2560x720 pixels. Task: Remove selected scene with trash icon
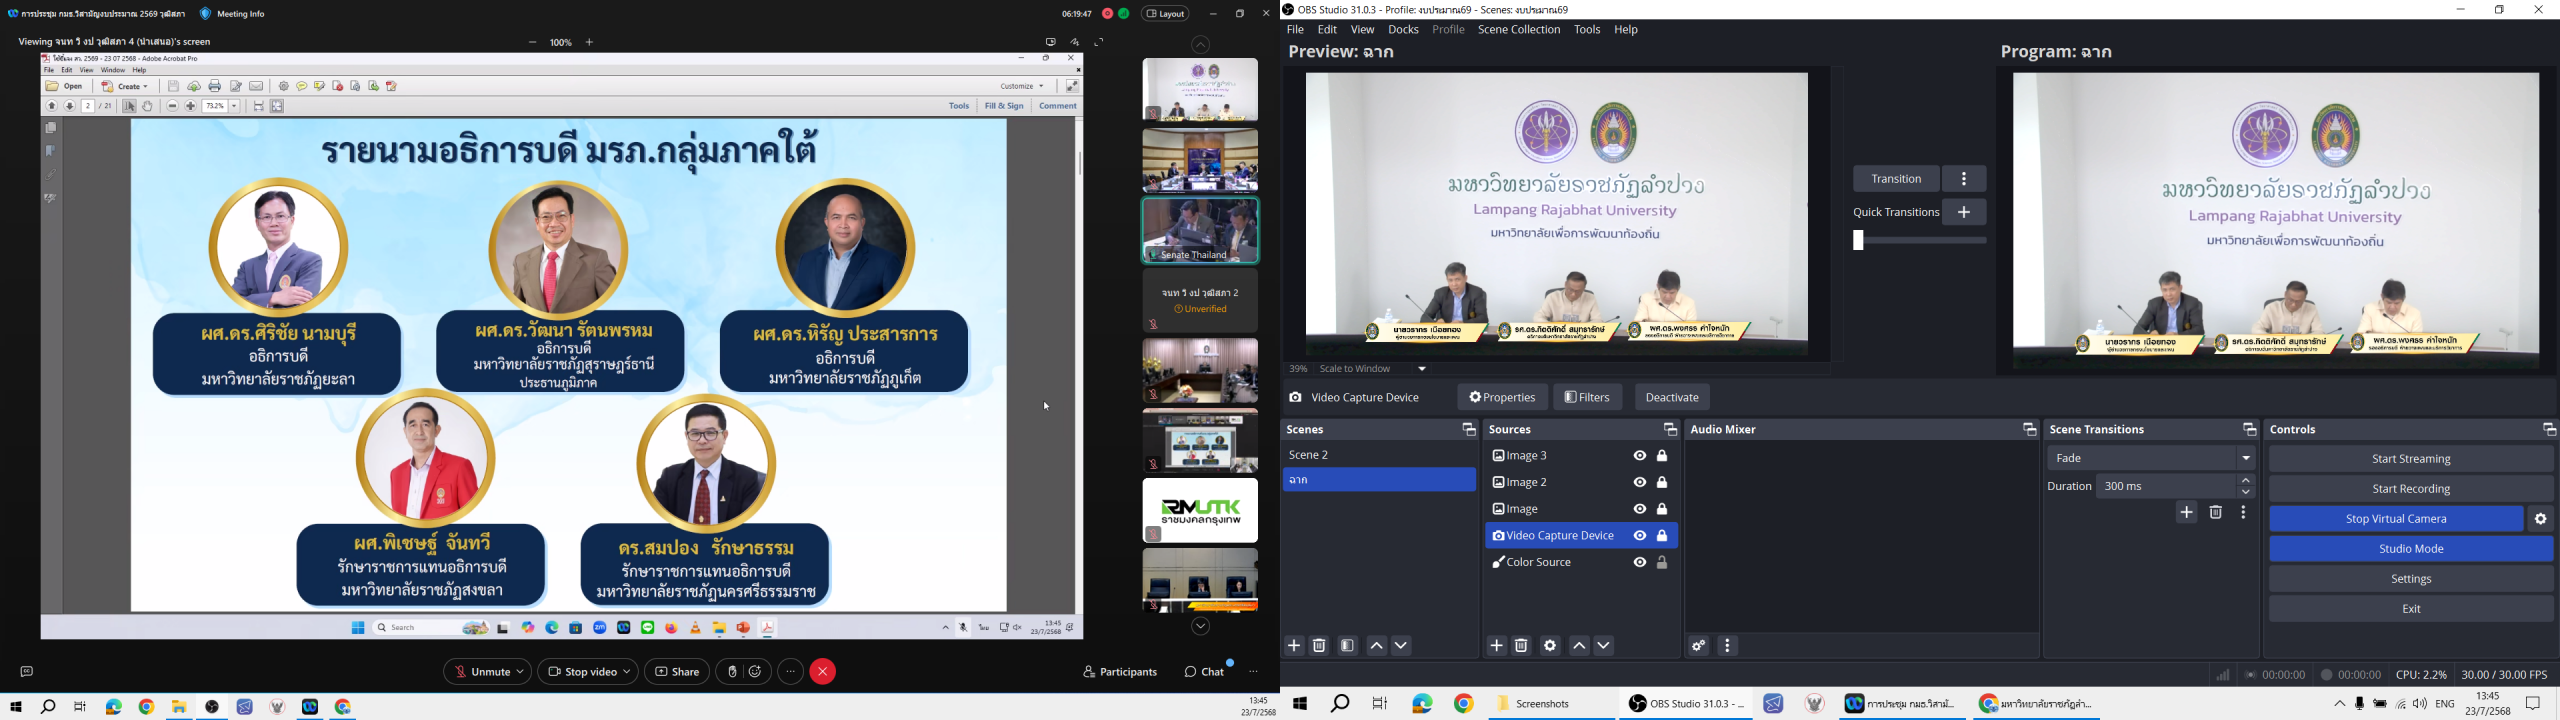click(1319, 646)
